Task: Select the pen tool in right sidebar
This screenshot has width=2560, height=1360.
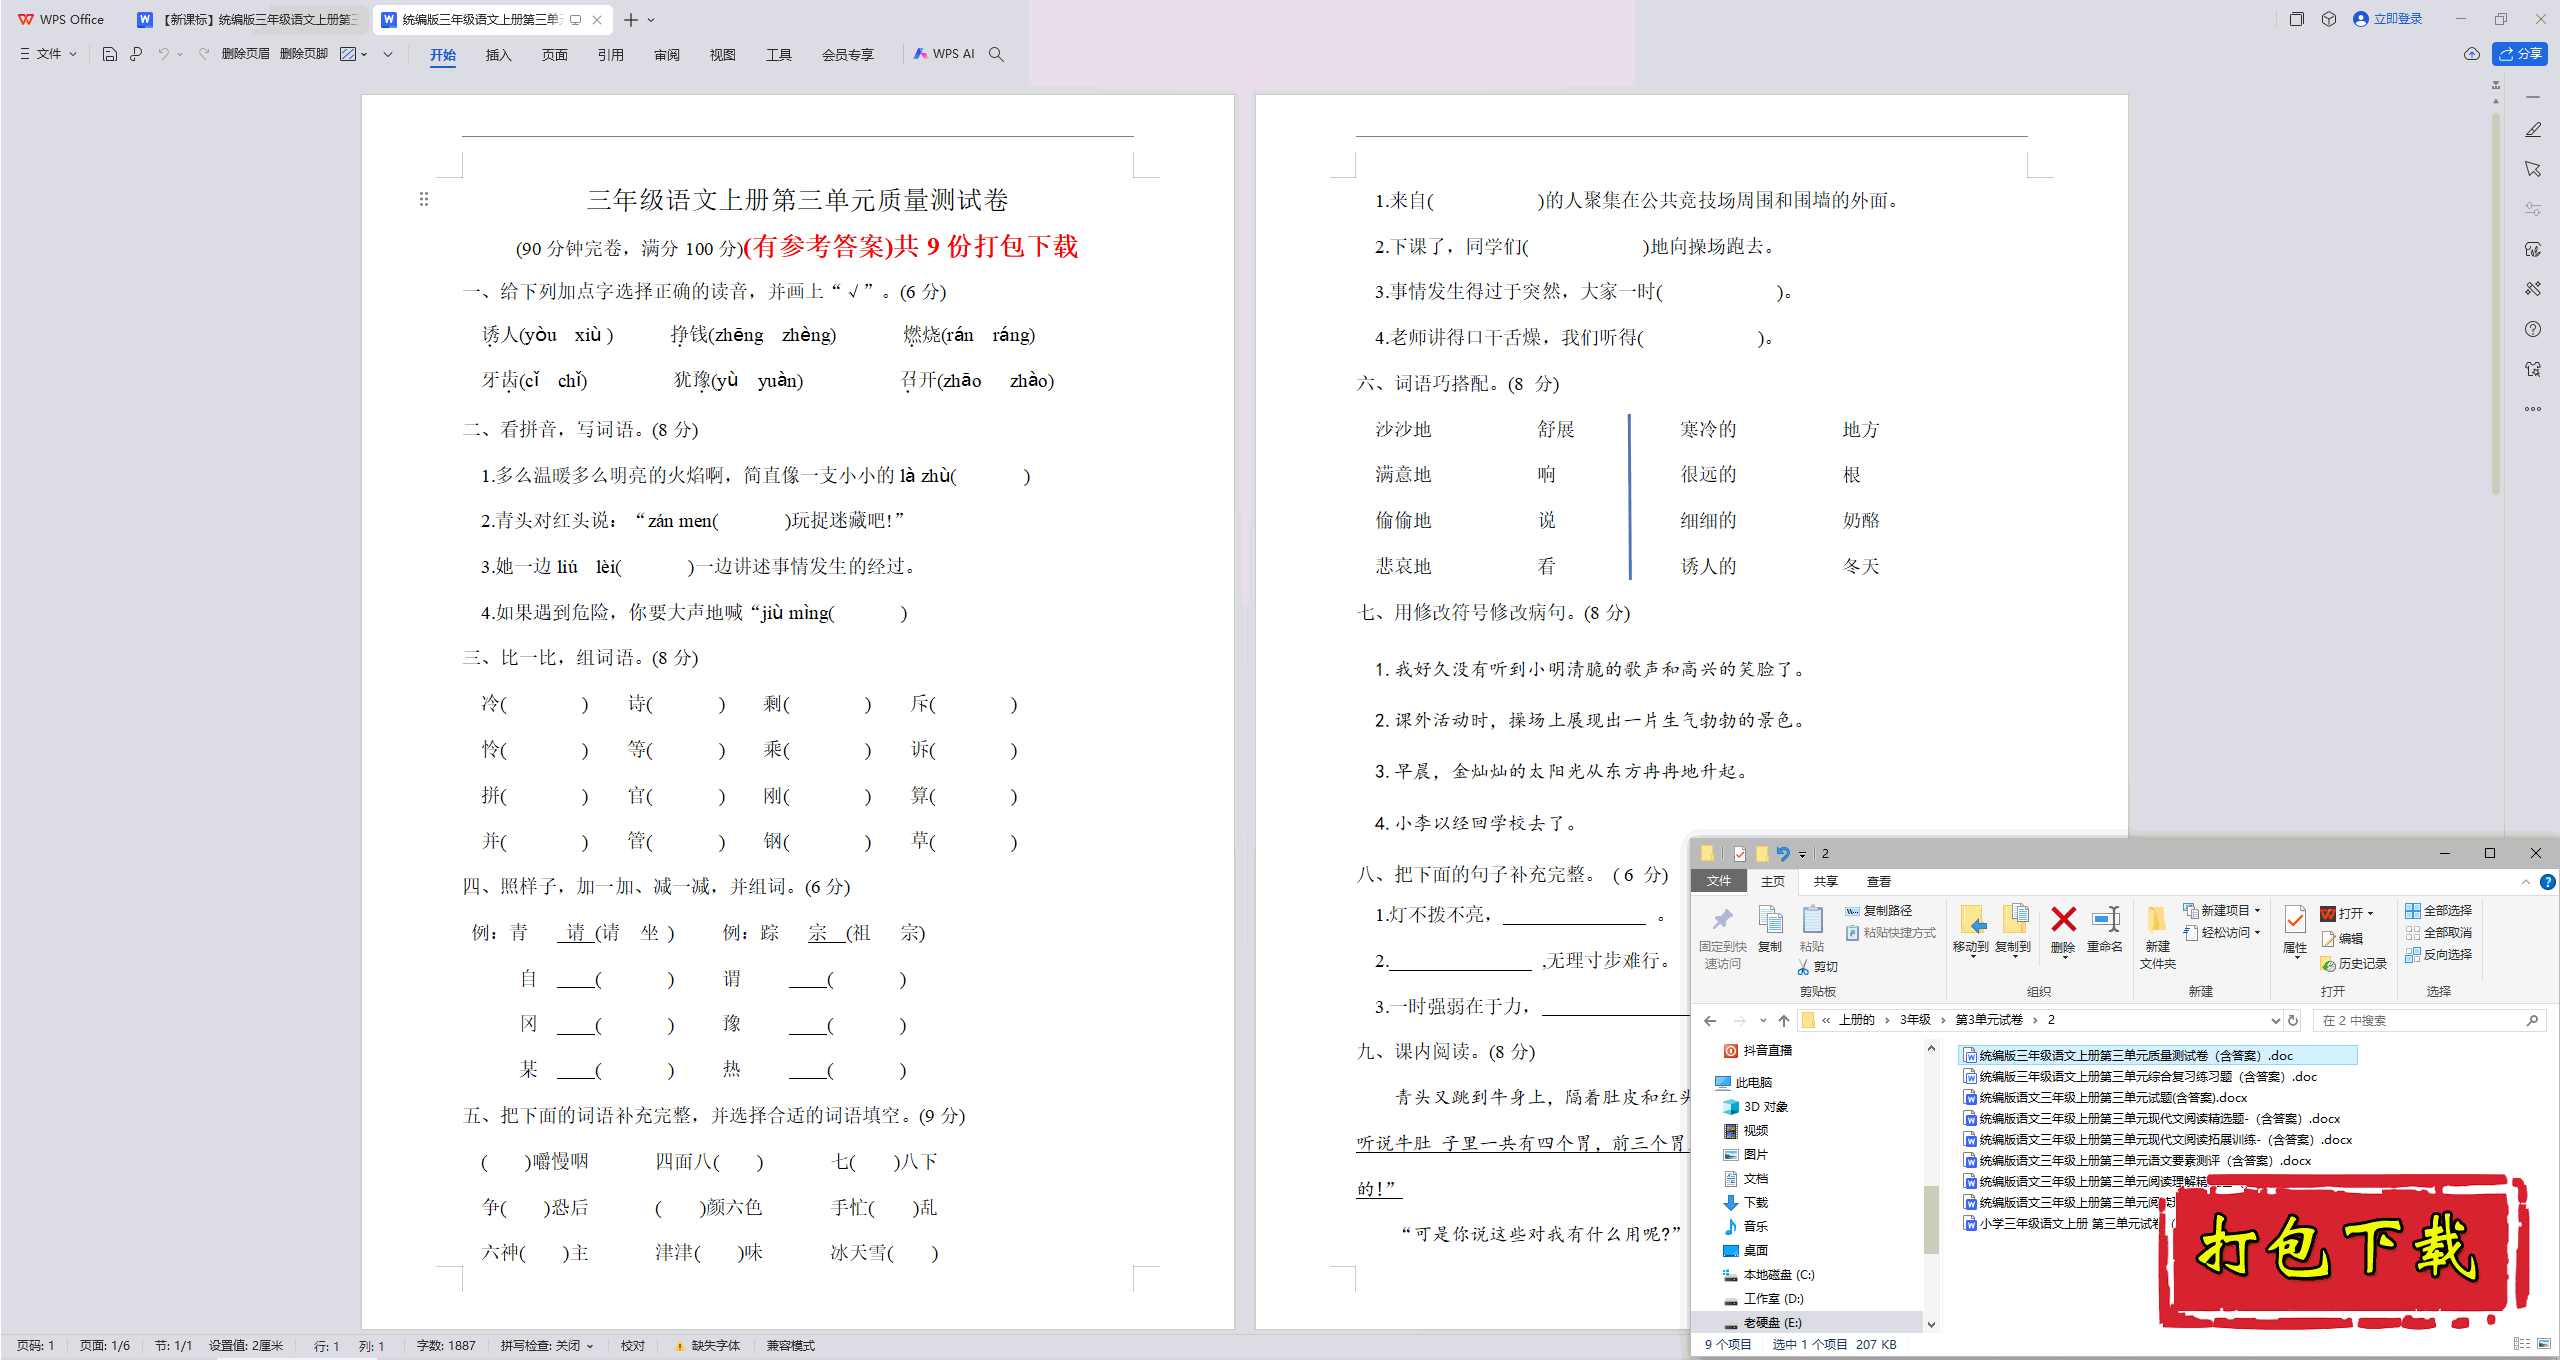Action: pos(2533,130)
